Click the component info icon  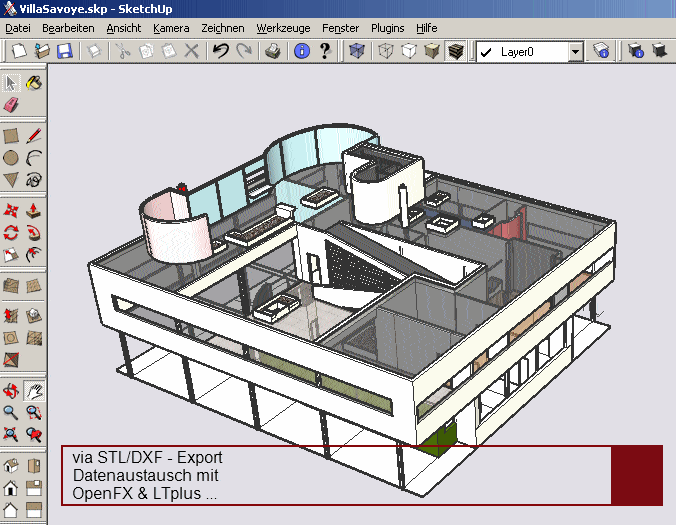point(635,51)
